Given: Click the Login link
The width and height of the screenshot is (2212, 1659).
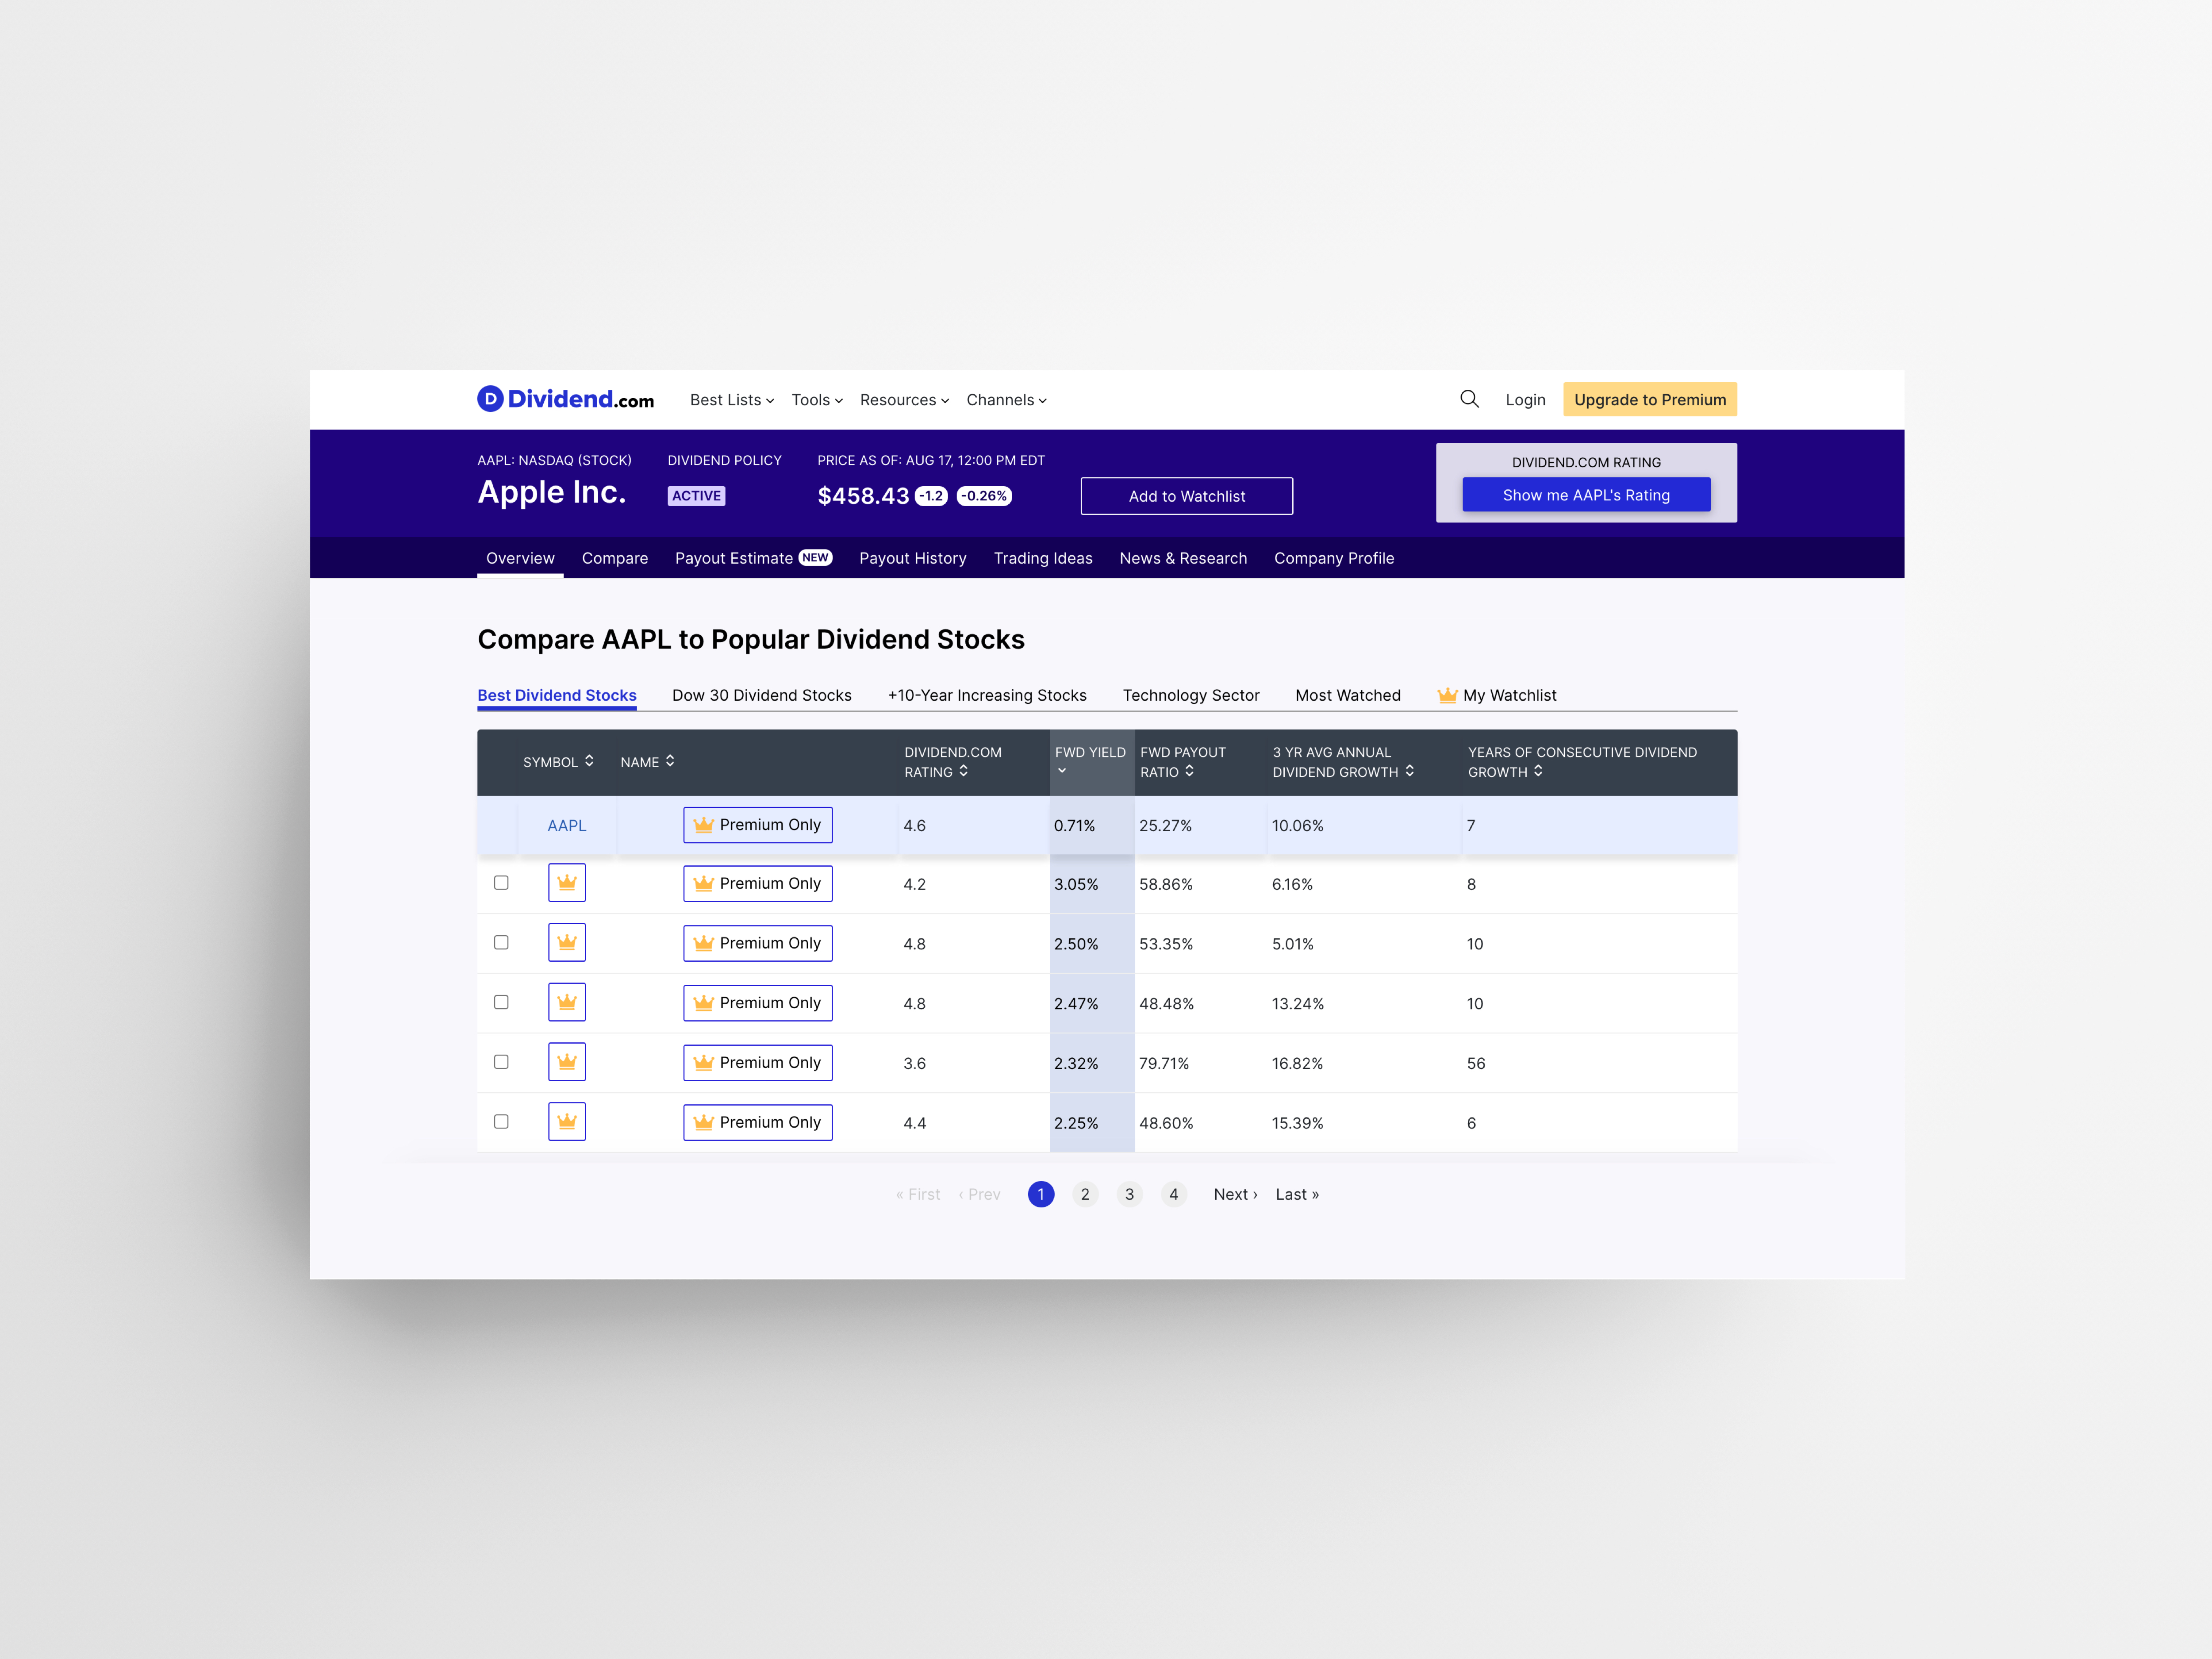Looking at the screenshot, I should (1525, 400).
